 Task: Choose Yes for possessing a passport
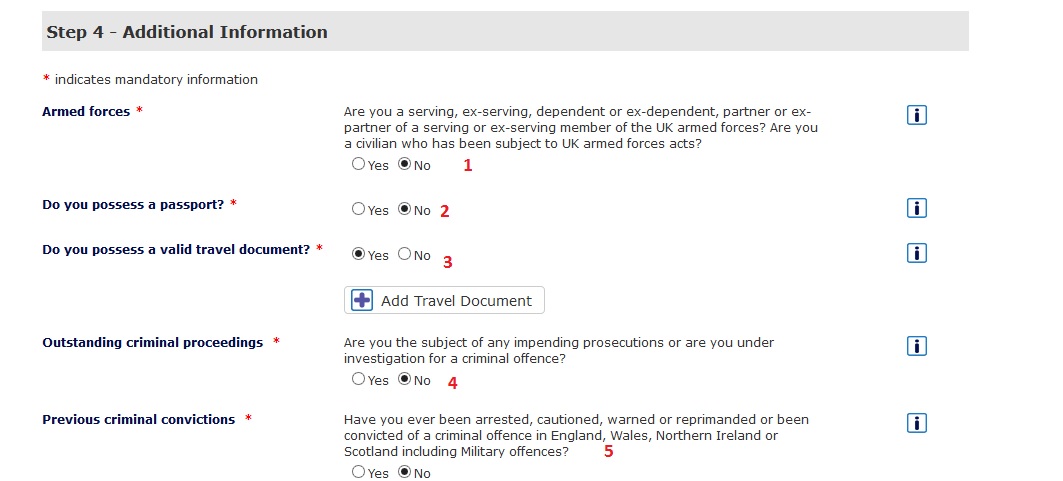click(358, 210)
